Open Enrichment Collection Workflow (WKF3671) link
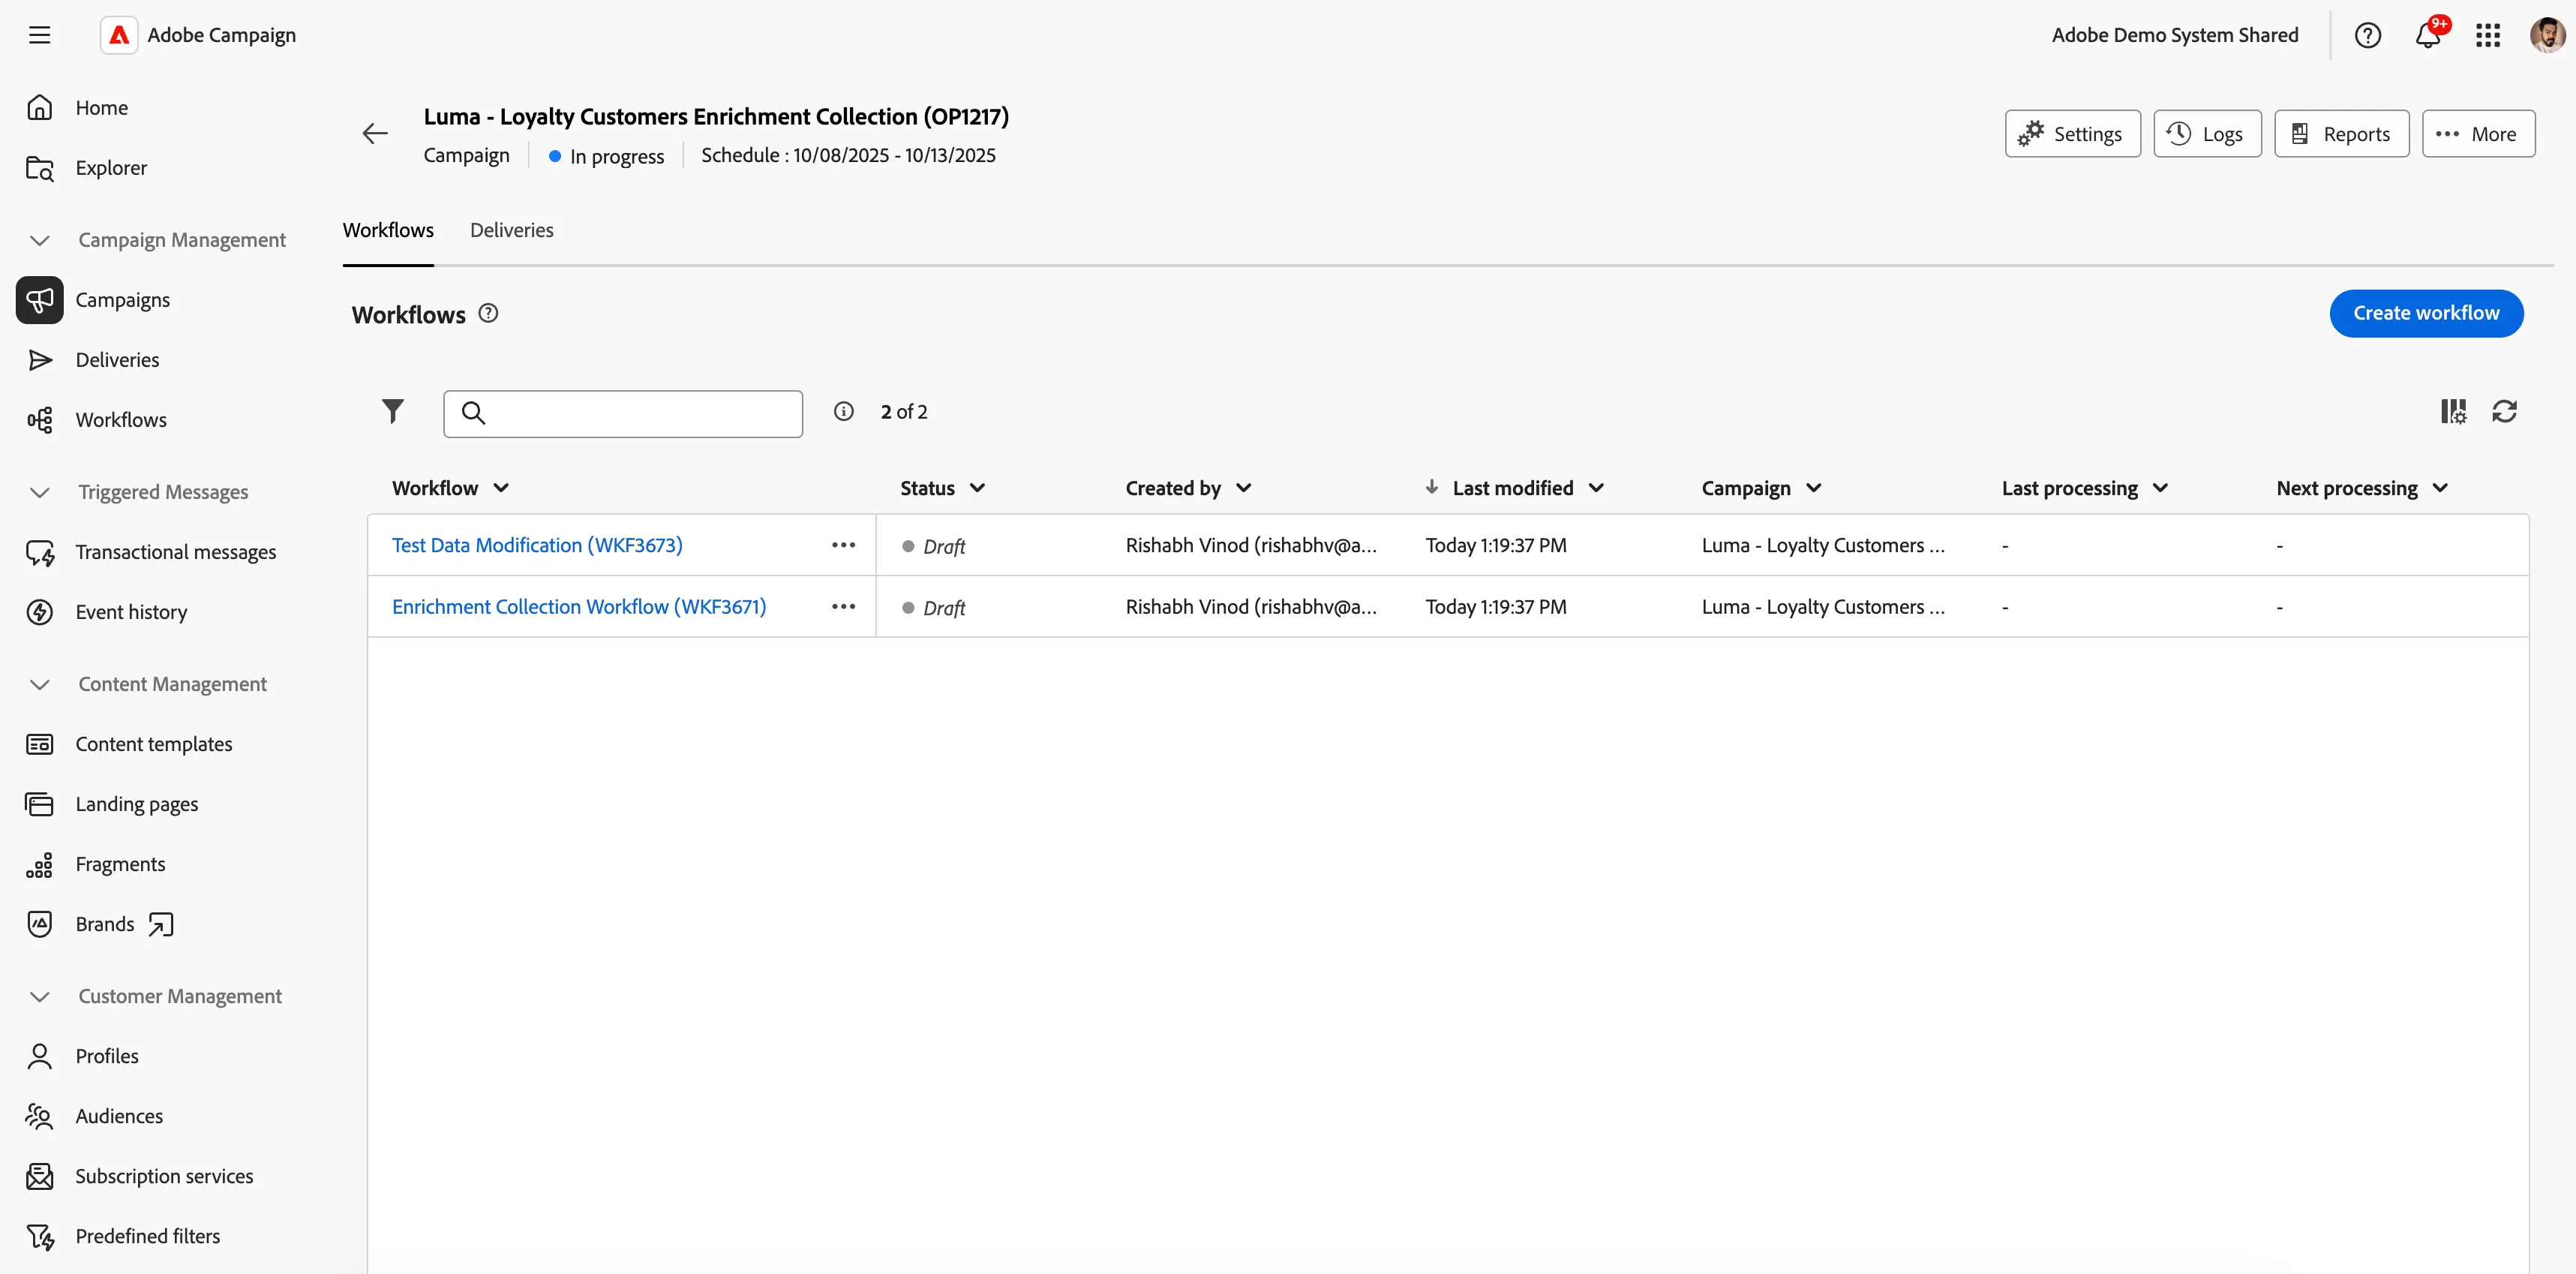The width and height of the screenshot is (2576, 1274). [x=579, y=606]
